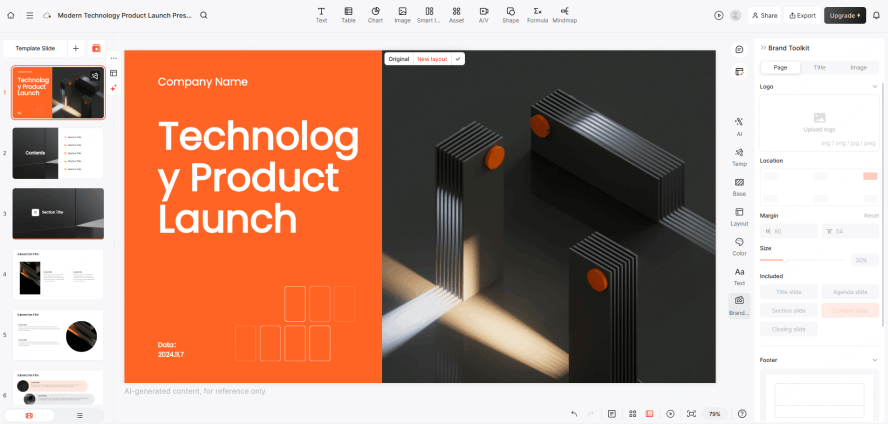Insert a Chart from the toolbar
The image size is (888, 424).
(375, 15)
